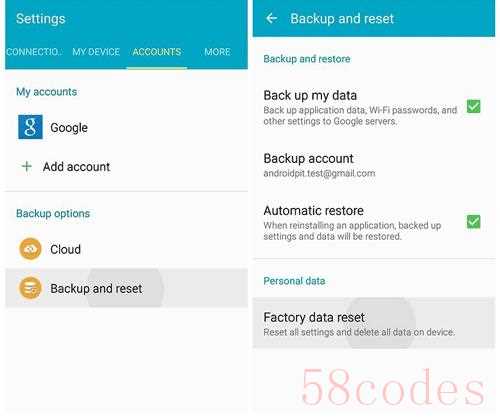
Task: Tap Factory data reset option
Action: 374,323
